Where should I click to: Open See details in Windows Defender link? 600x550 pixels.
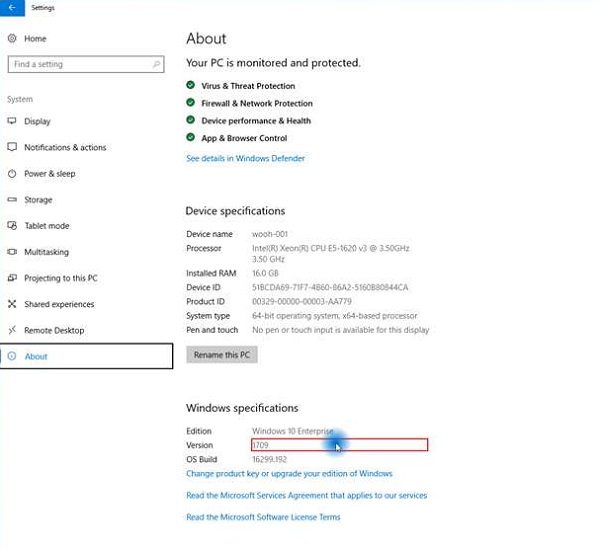click(x=245, y=158)
